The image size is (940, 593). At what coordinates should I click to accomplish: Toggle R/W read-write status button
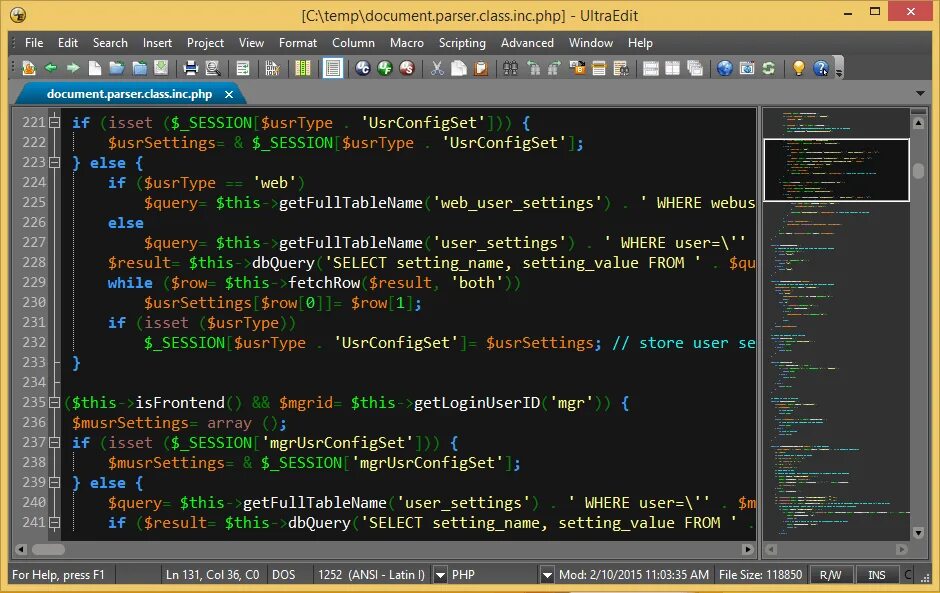830,575
